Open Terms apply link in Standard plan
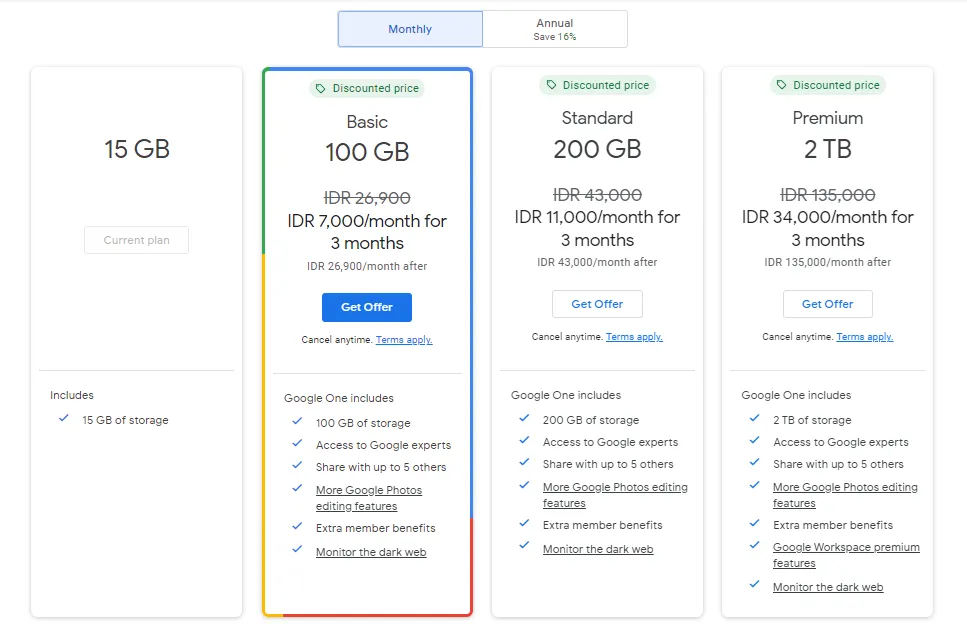The width and height of the screenshot is (967, 624). (x=634, y=337)
